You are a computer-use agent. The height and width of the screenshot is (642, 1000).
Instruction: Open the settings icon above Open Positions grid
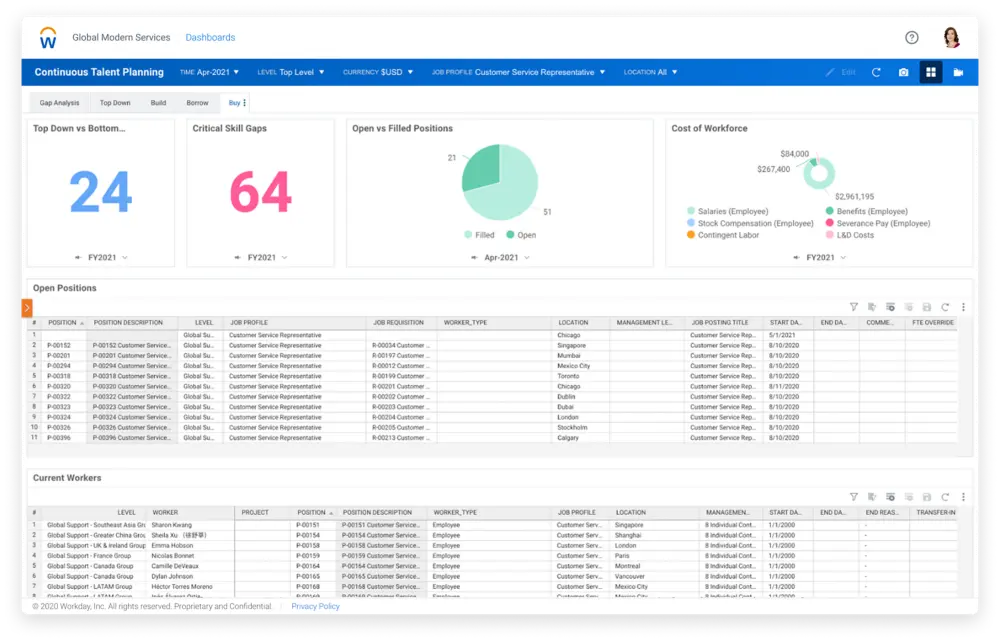pyautogui.click(x=963, y=306)
